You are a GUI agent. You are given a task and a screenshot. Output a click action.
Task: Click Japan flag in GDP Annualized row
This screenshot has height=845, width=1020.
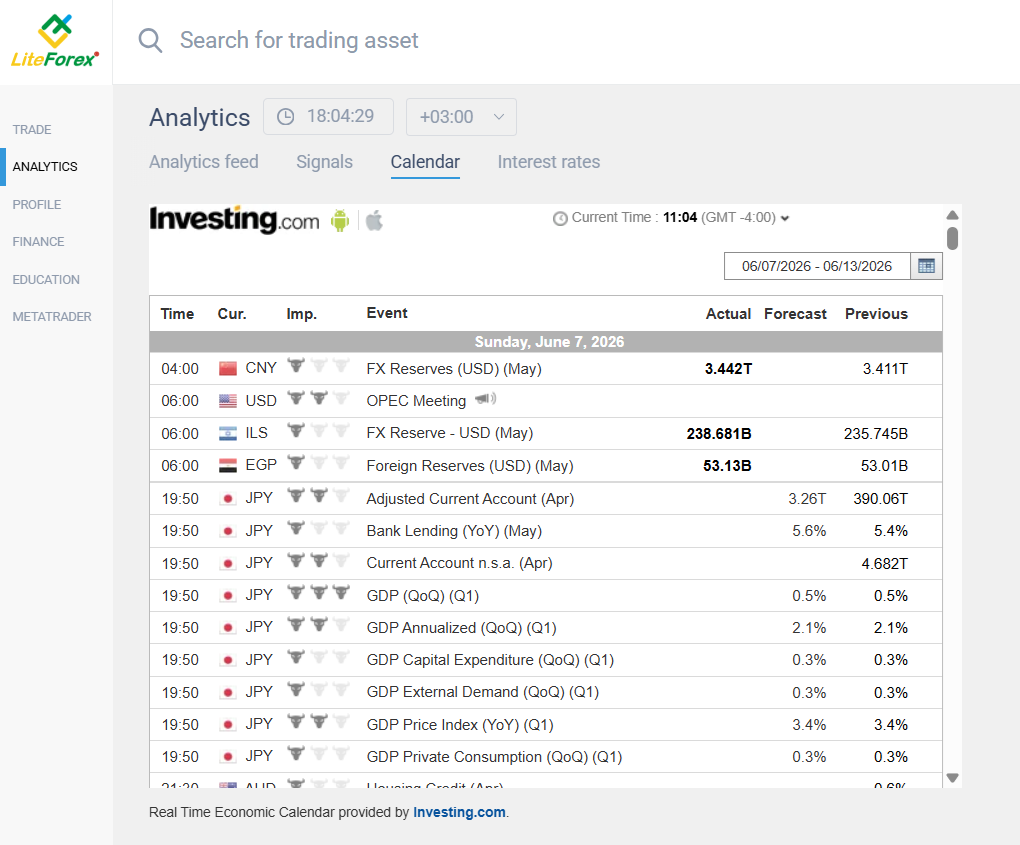[228, 628]
